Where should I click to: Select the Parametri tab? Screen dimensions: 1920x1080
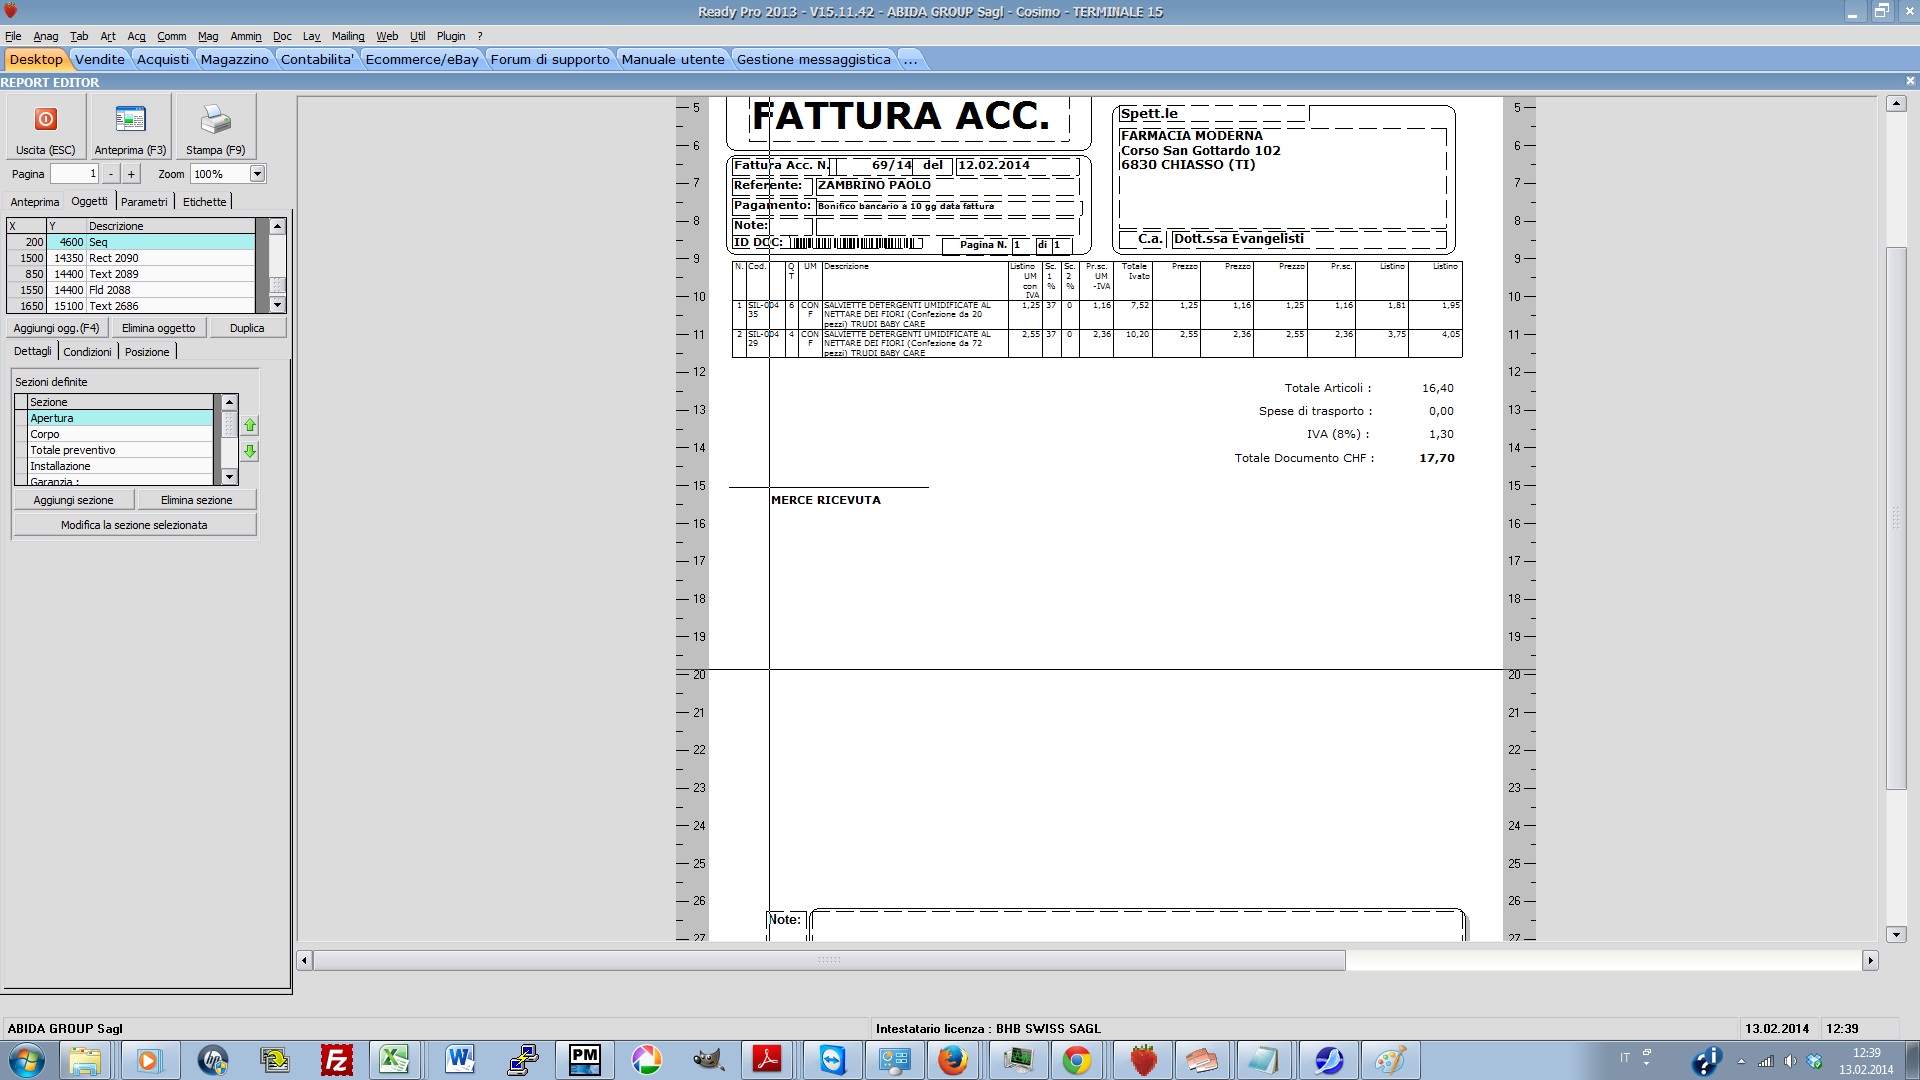(x=144, y=202)
